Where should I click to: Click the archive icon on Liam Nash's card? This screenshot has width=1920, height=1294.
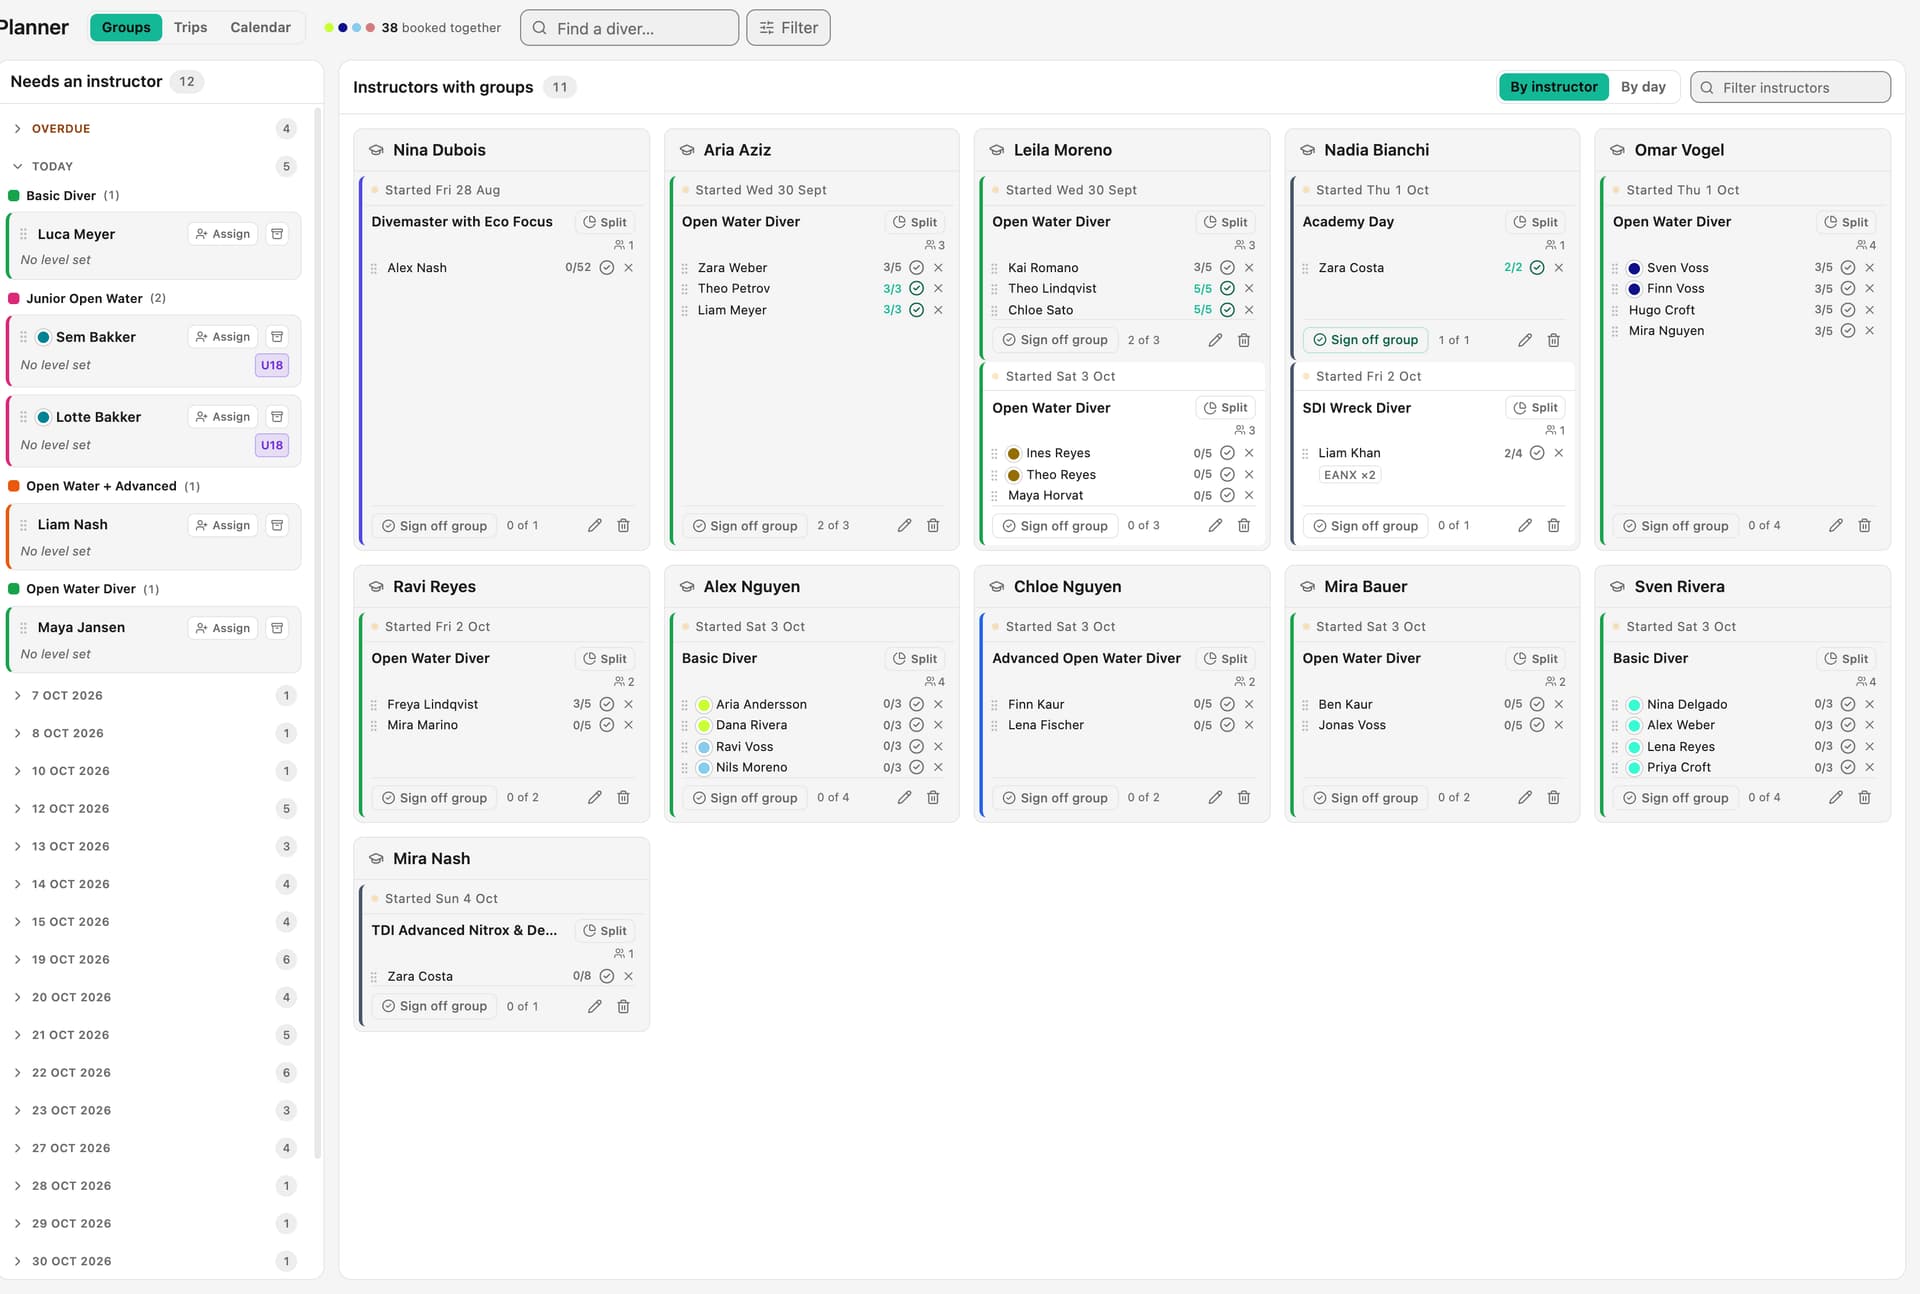tap(277, 525)
